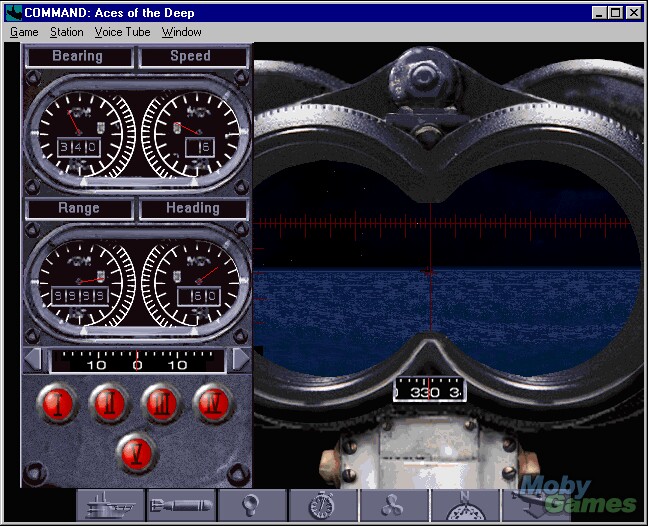Click the Bearing label plate
Image resolution: width=648 pixels, height=526 pixels.
pos(79,56)
